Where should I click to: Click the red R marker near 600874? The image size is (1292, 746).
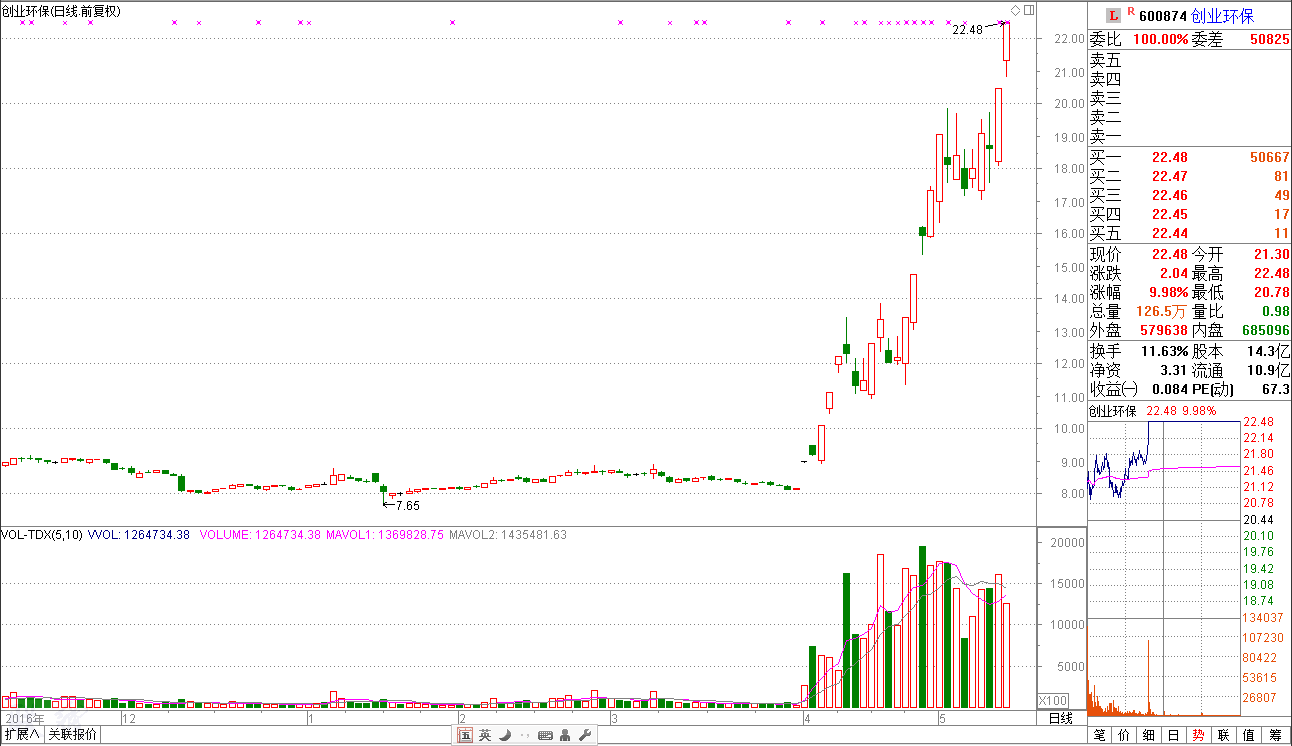pyautogui.click(x=1130, y=12)
